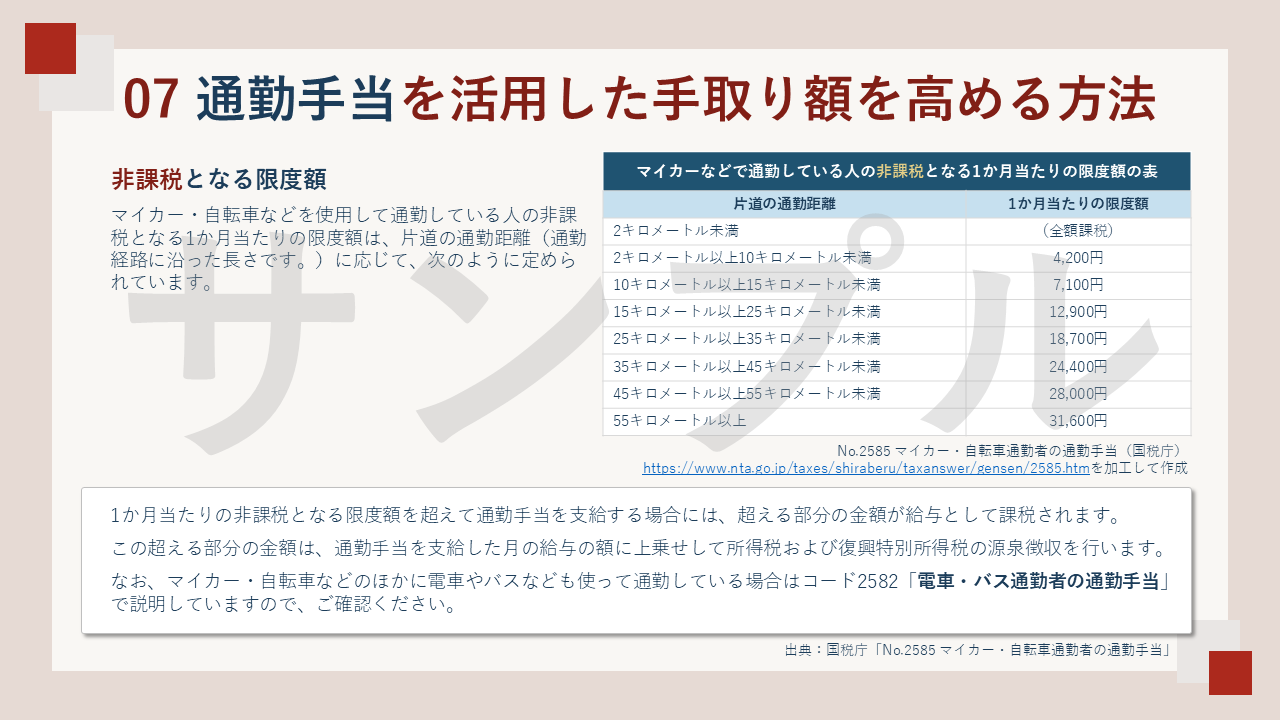The image size is (1280, 720).
Task: Click the 出典：国税庁 source footnote
Action: point(980,650)
